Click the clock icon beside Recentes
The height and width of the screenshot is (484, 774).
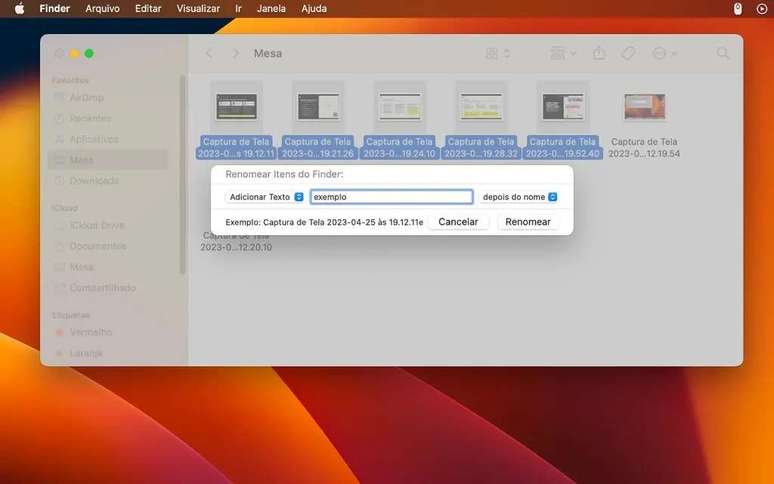click(x=59, y=118)
